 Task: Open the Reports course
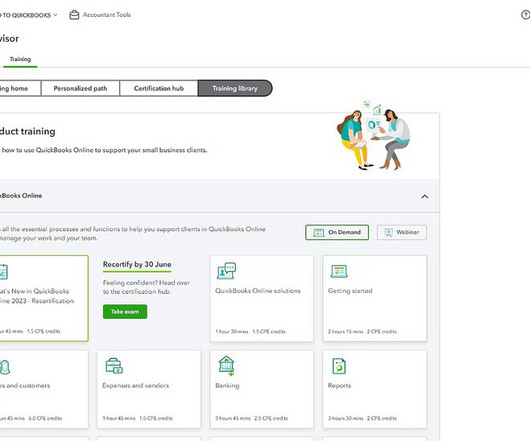(375, 389)
